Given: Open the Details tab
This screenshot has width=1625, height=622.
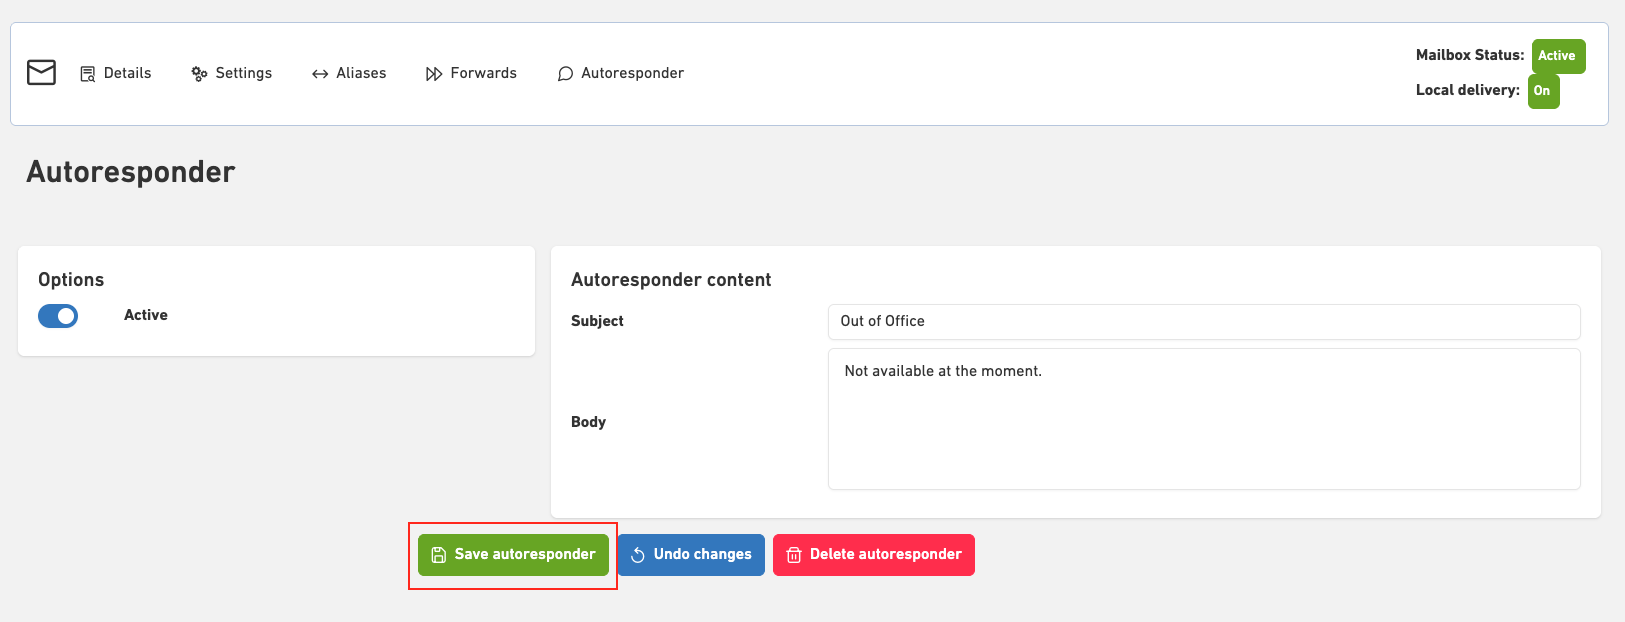Looking at the screenshot, I should pyautogui.click(x=116, y=73).
